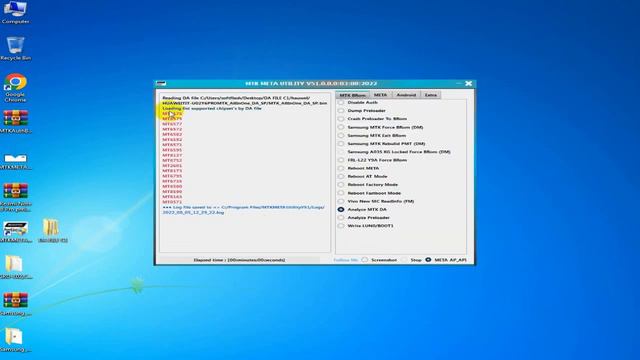
Task: Click the MT6592 log entry
Action: point(172,140)
